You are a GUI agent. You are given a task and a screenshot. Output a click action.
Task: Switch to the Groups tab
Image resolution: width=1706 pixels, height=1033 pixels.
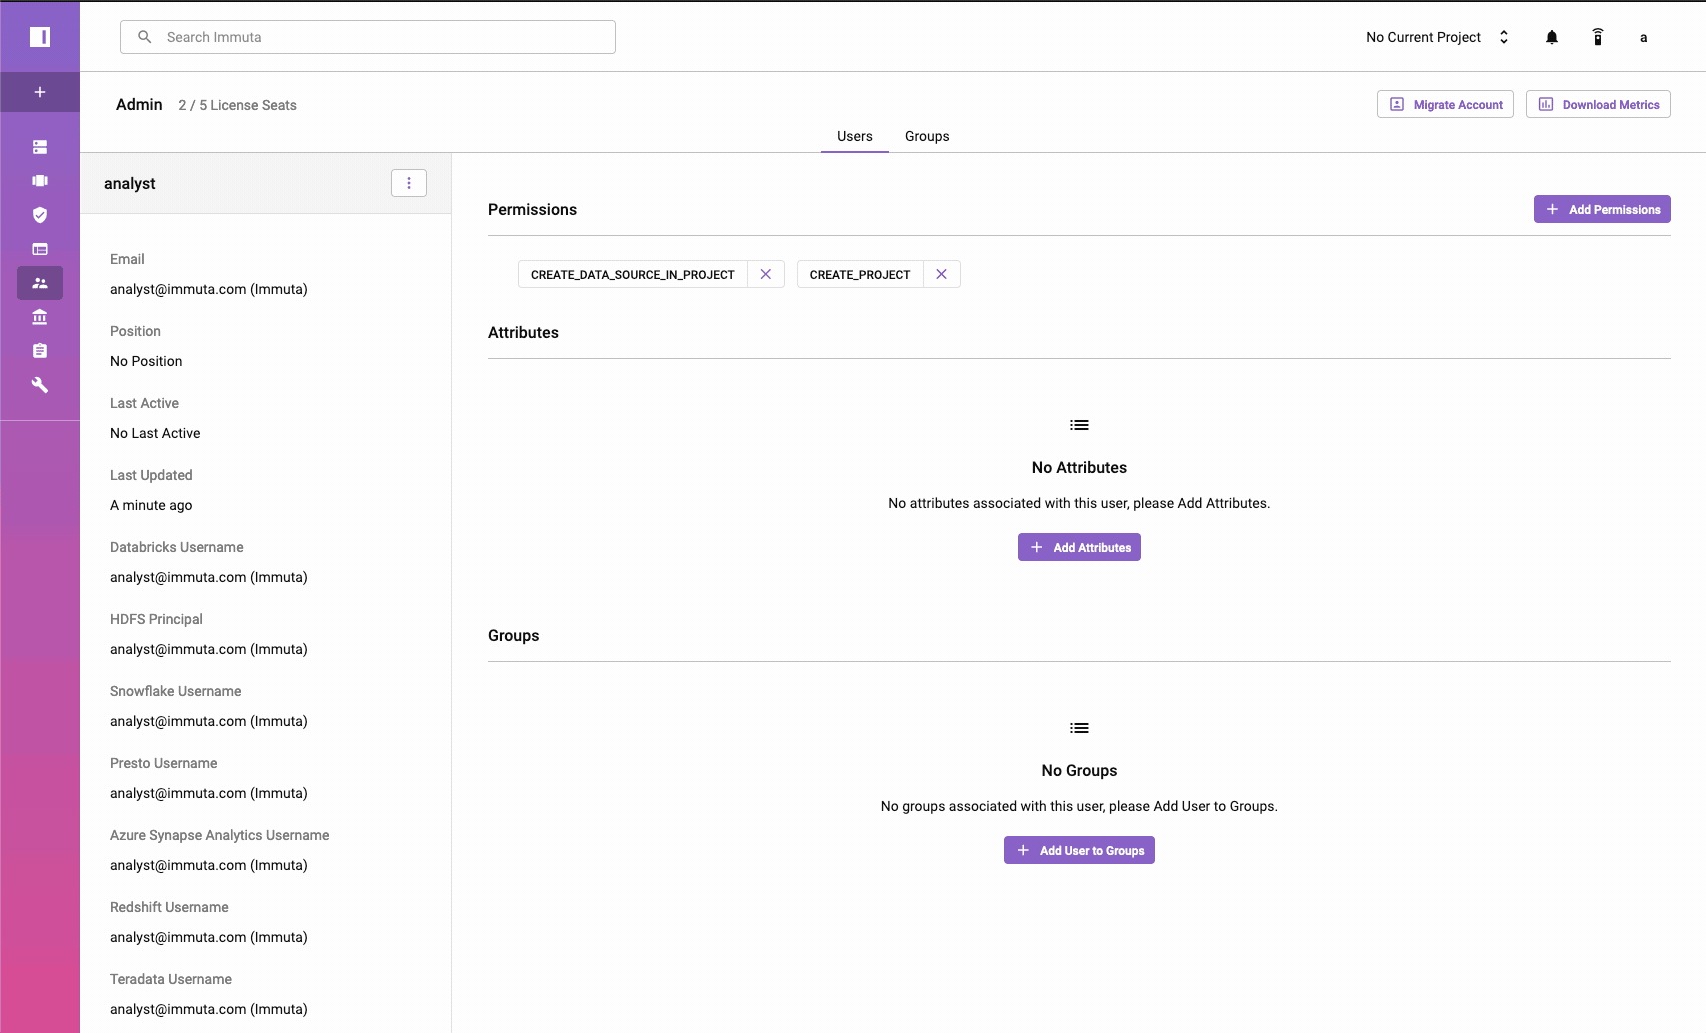tap(927, 136)
